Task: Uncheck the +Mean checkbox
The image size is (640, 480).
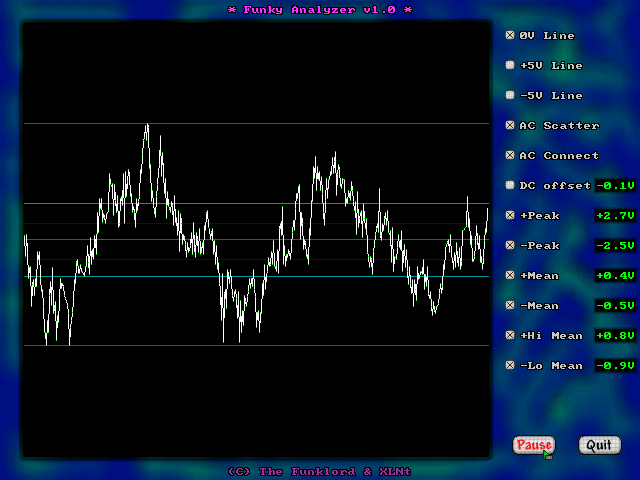Action: pyautogui.click(x=510, y=276)
